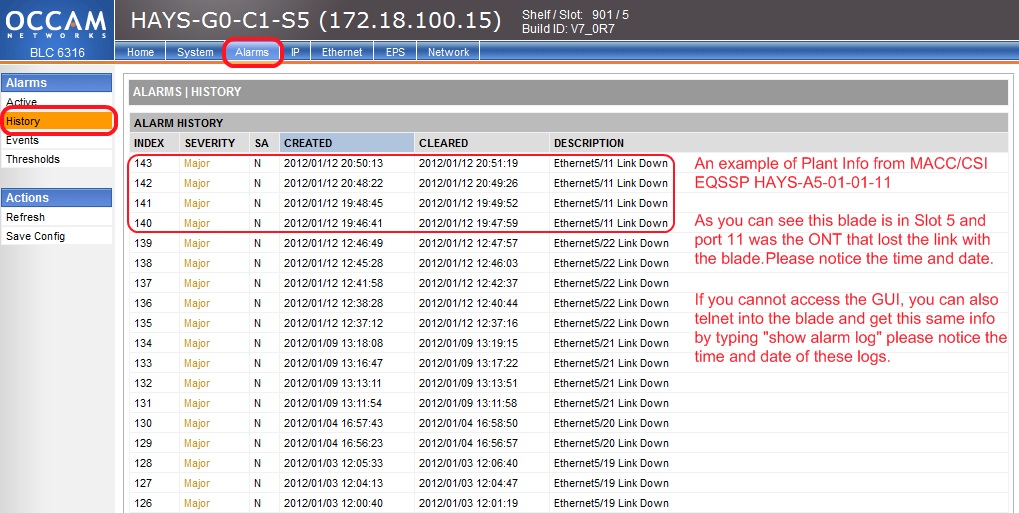This screenshot has width=1019, height=513.
Task: Click the INDEX column header
Action: point(149,143)
